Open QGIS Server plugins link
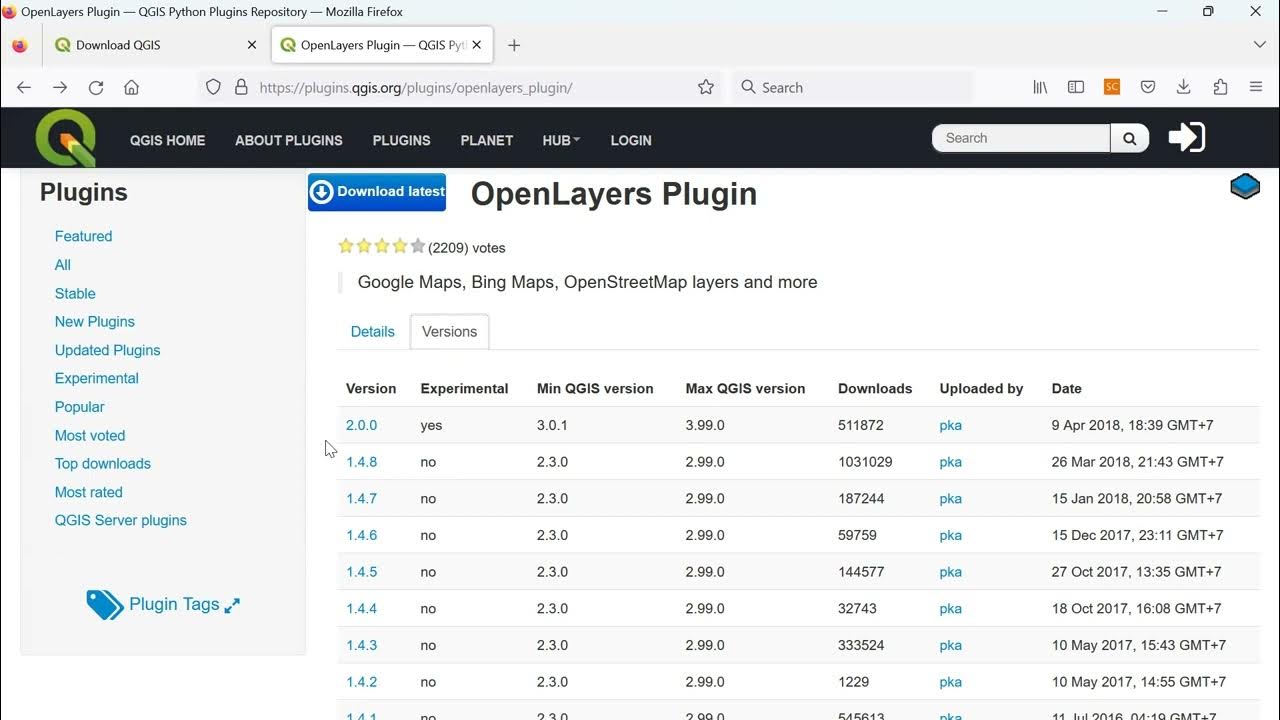The height and width of the screenshot is (720, 1280). point(120,521)
